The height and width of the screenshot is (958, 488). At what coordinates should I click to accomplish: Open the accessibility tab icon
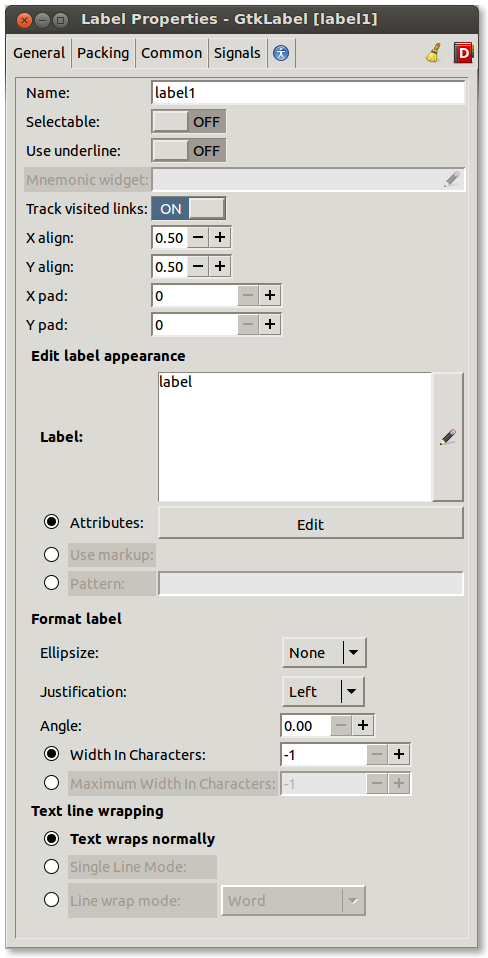tap(281, 53)
